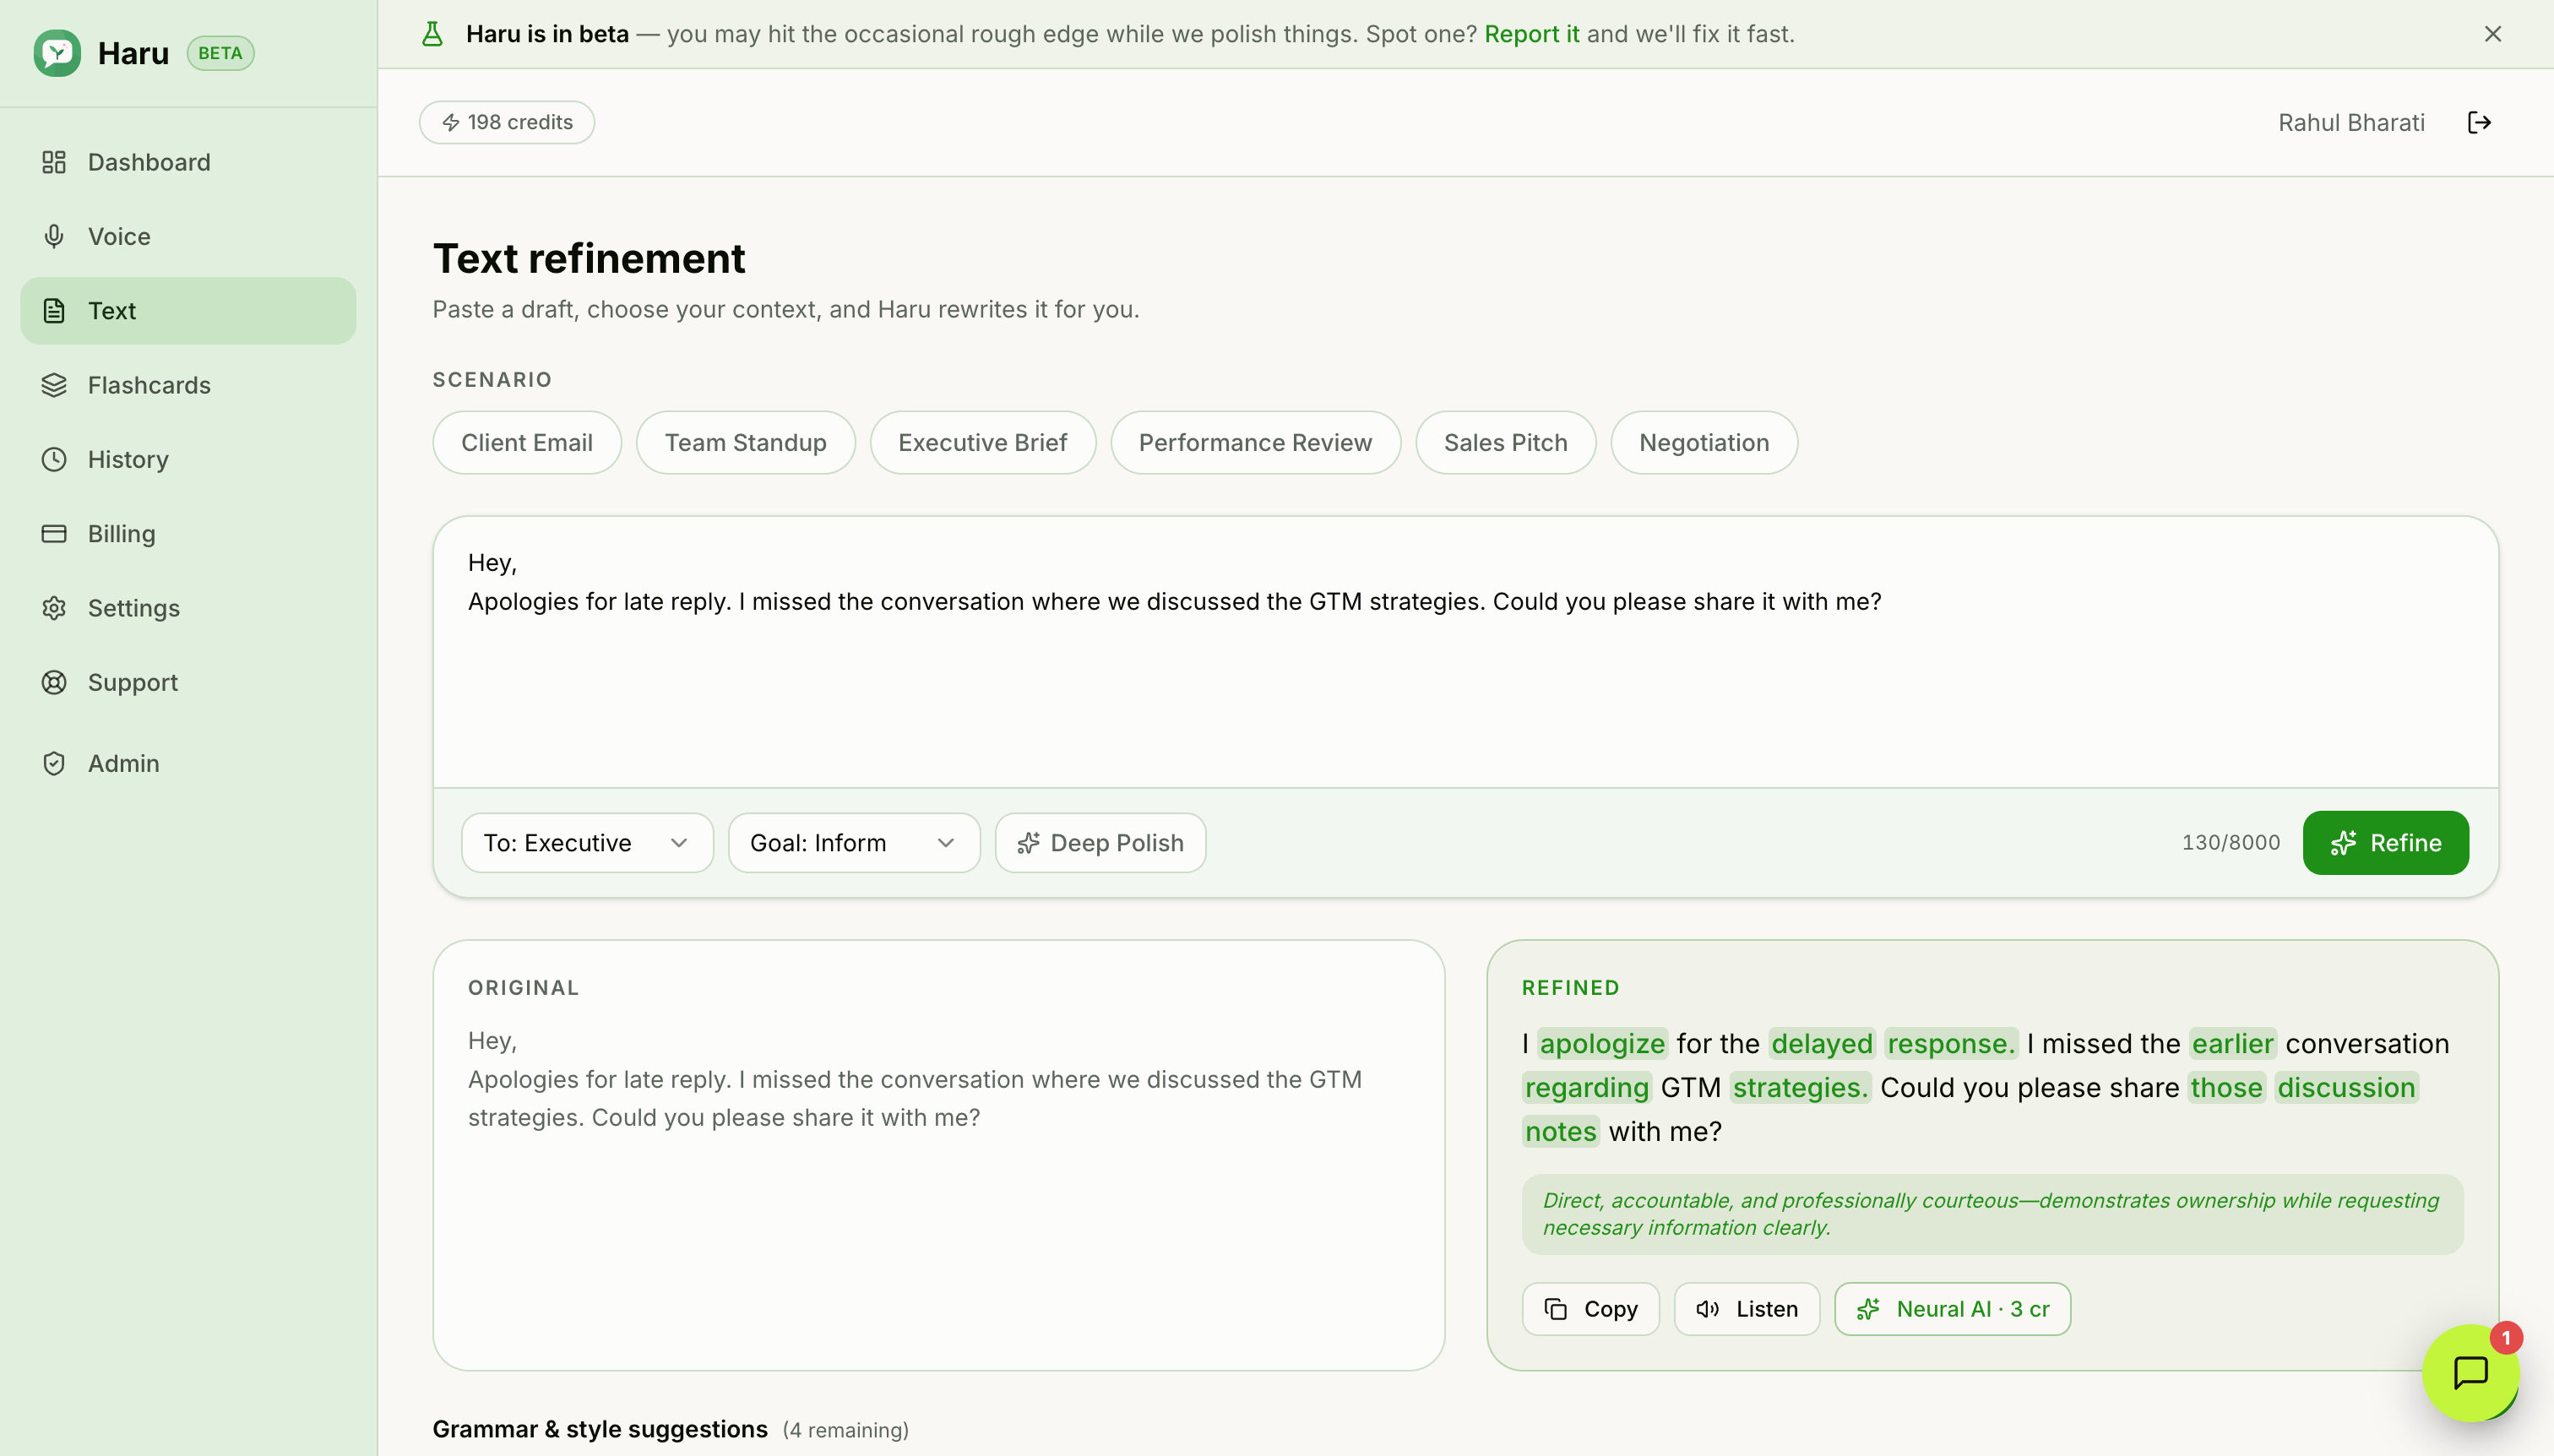The height and width of the screenshot is (1456, 2554).
Task: Click the Neural AI sparkle icon
Action: point(1868,1309)
